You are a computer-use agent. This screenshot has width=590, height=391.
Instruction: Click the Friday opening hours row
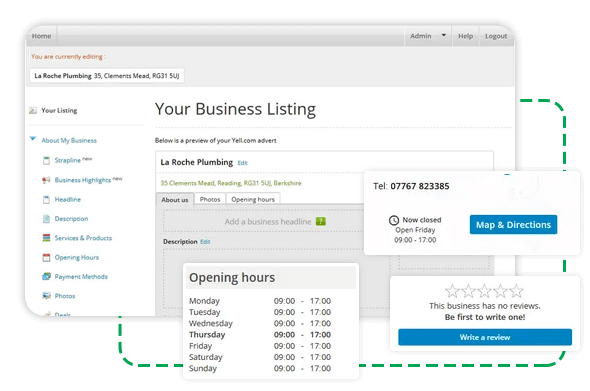[260, 346]
